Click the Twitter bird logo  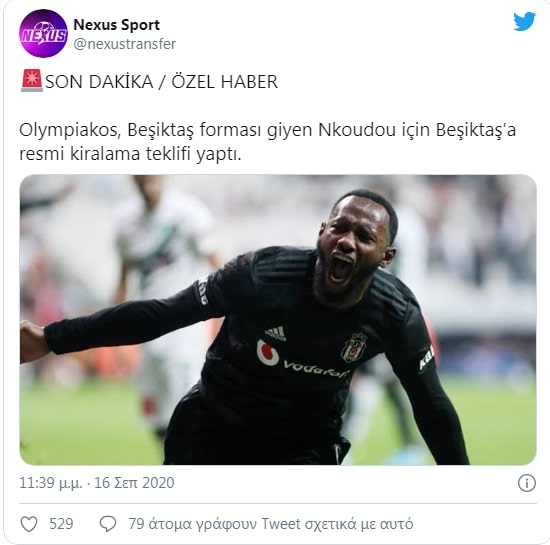tap(524, 22)
